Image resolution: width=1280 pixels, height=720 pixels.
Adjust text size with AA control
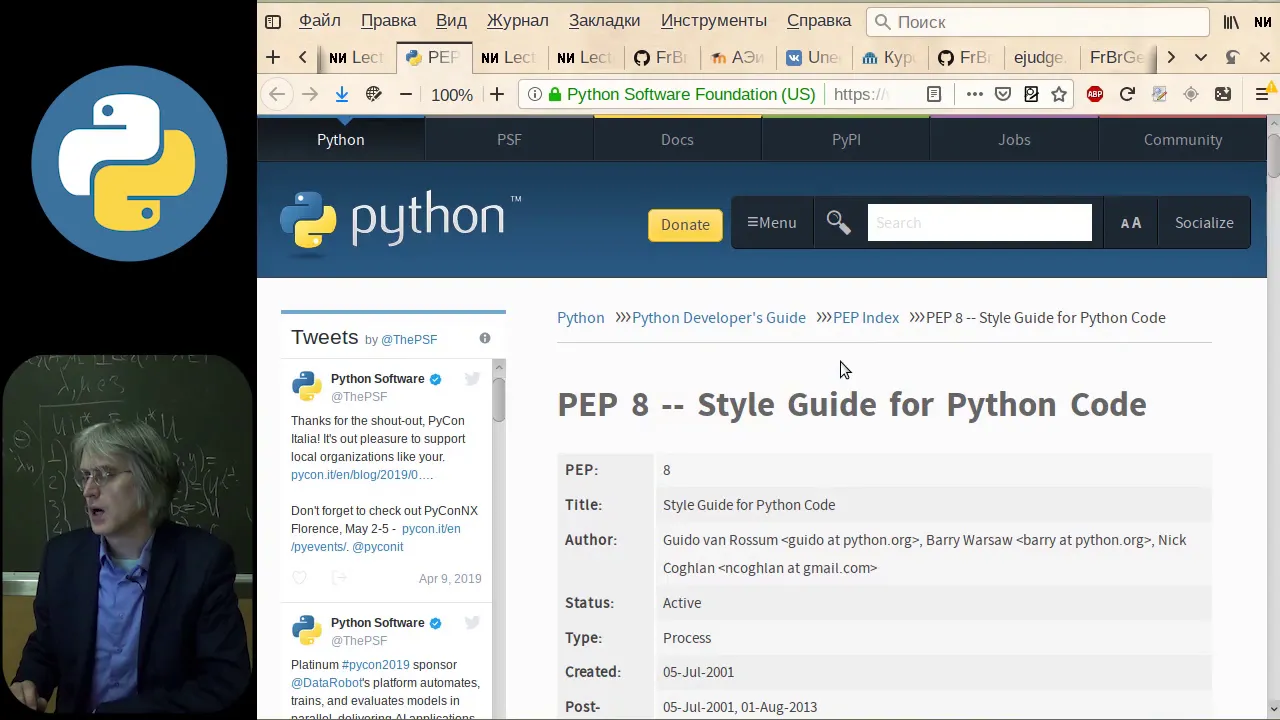pyautogui.click(x=1131, y=223)
